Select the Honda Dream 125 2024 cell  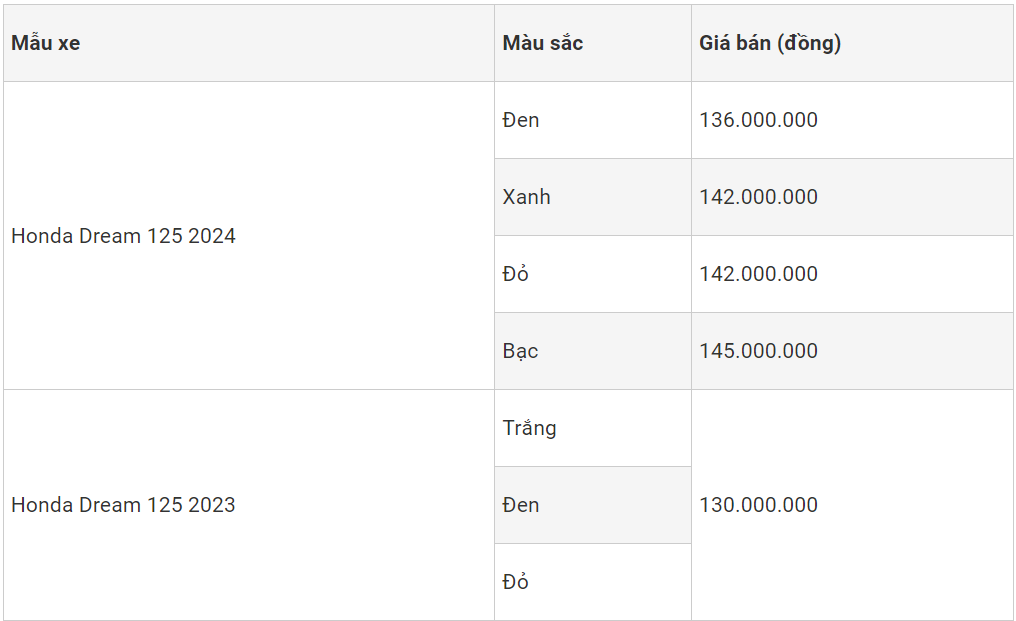pos(124,236)
